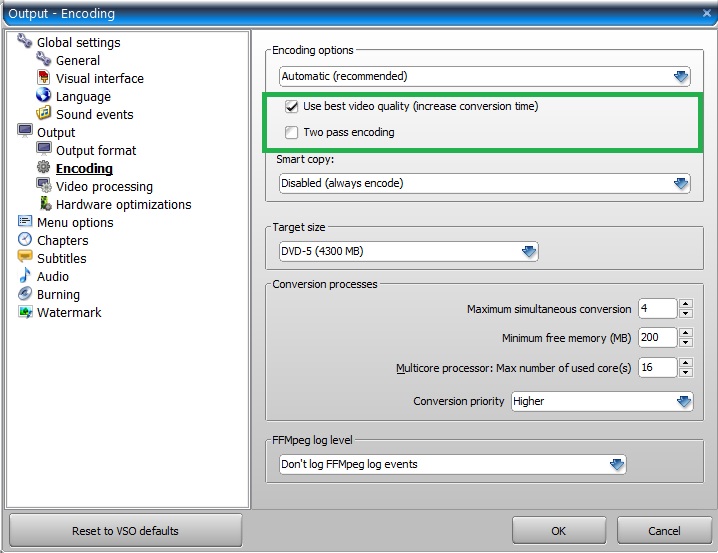Click the Minimum free memory field
718x553 pixels.
[x=658, y=337]
